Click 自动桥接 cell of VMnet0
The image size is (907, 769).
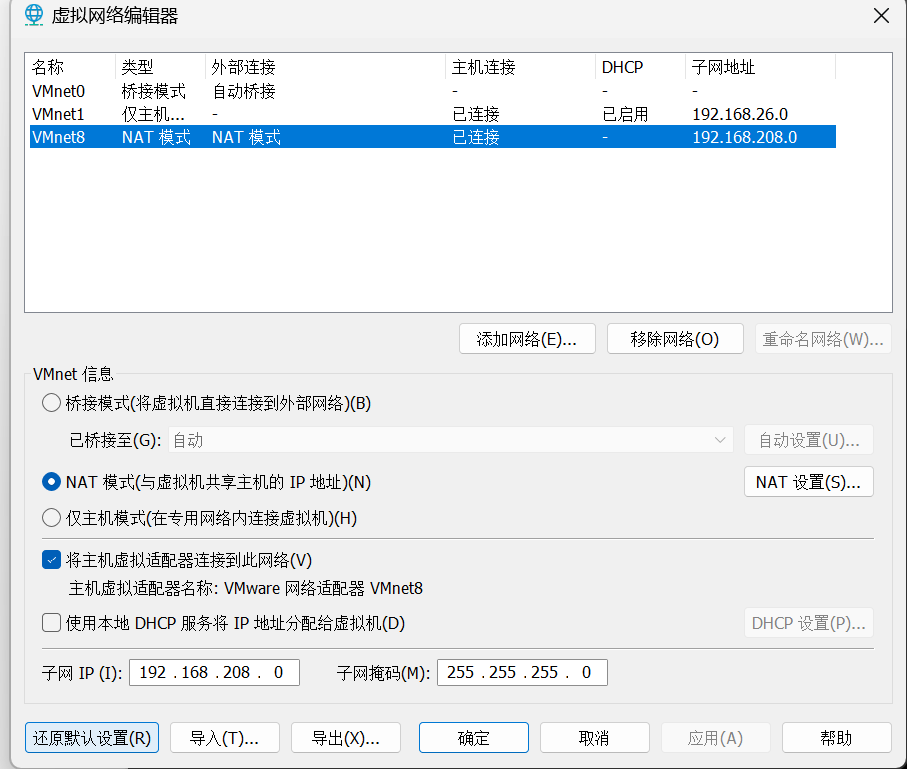click(244, 91)
